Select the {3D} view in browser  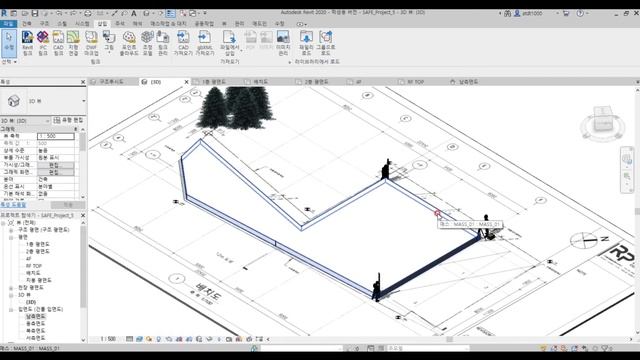31,302
